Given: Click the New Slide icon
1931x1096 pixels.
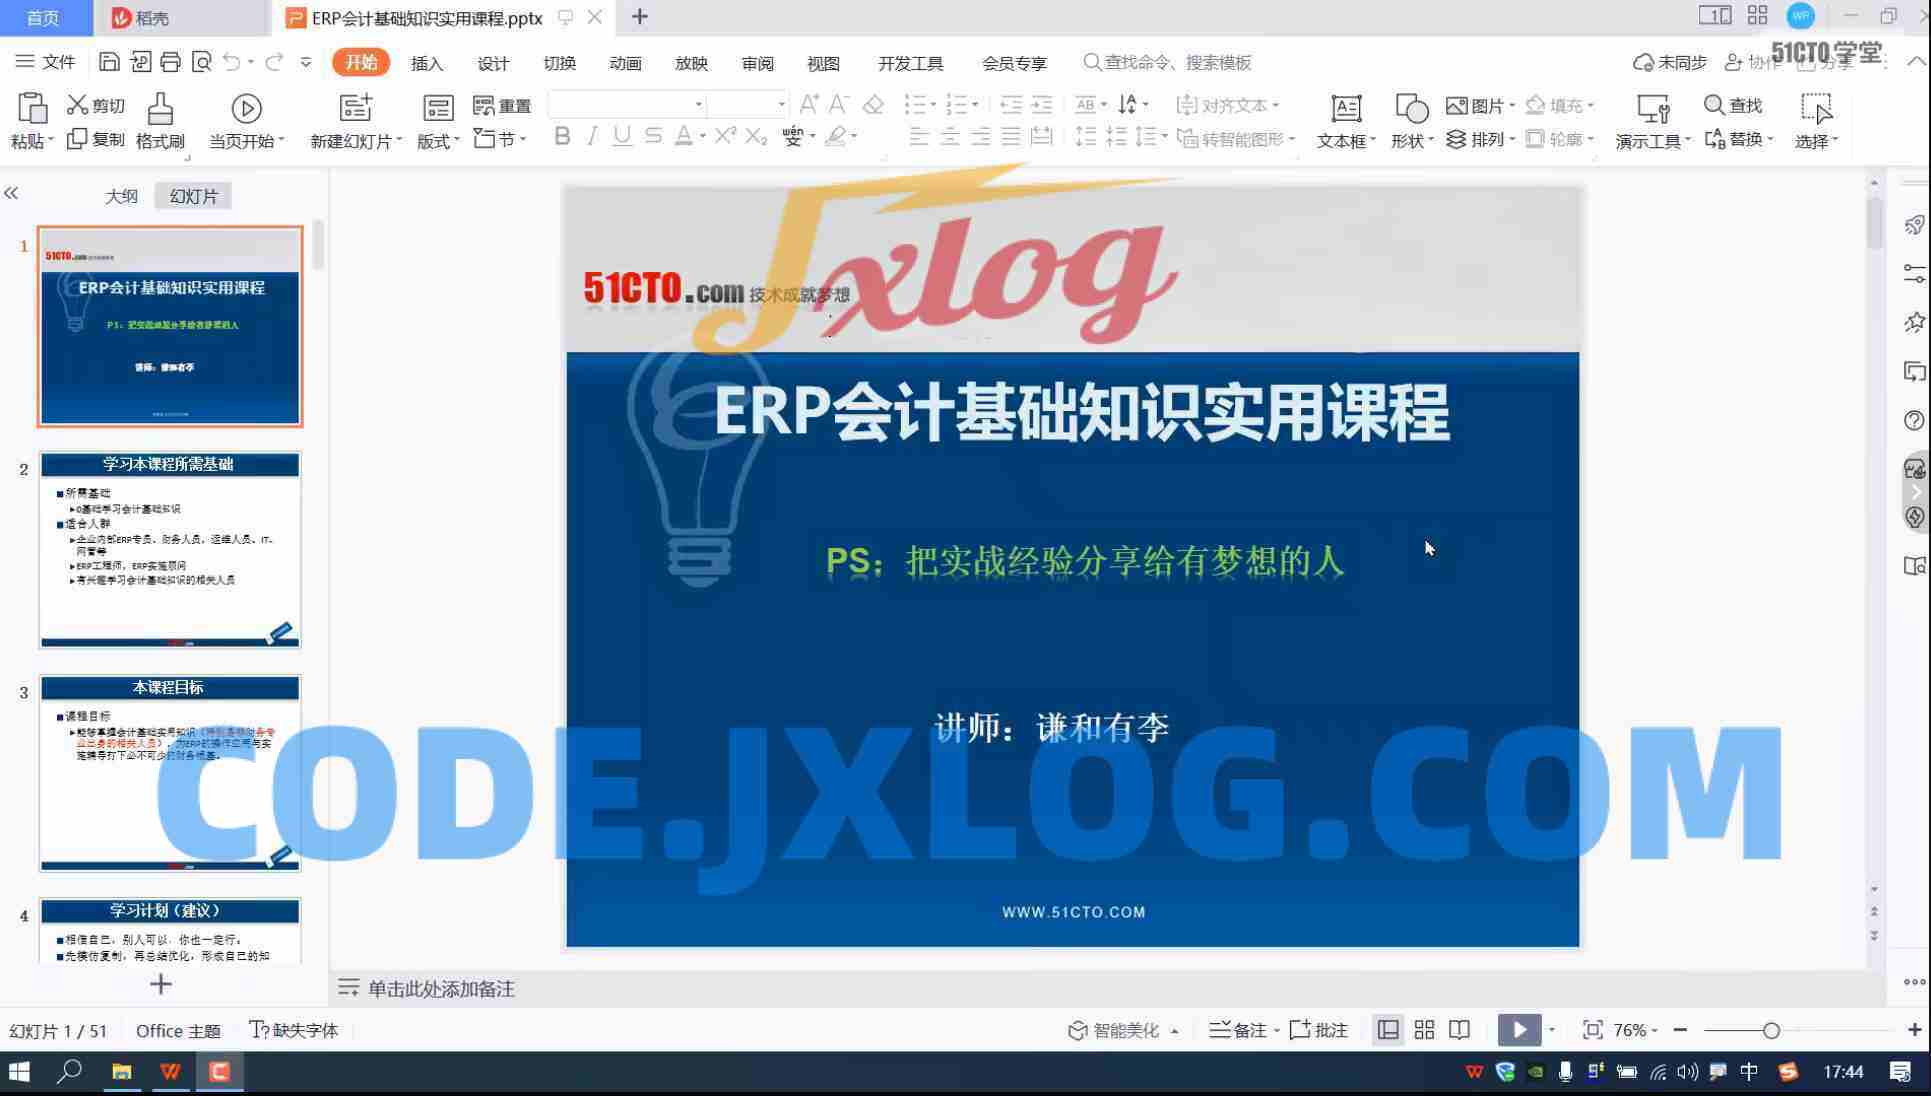Looking at the screenshot, I should click(356, 108).
